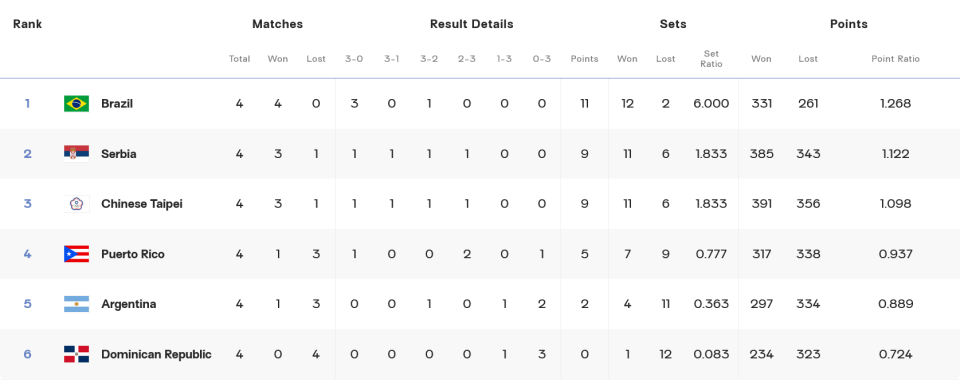Click the Set Ratio column header
The height and width of the screenshot is (387, 960).
point(711,59)
